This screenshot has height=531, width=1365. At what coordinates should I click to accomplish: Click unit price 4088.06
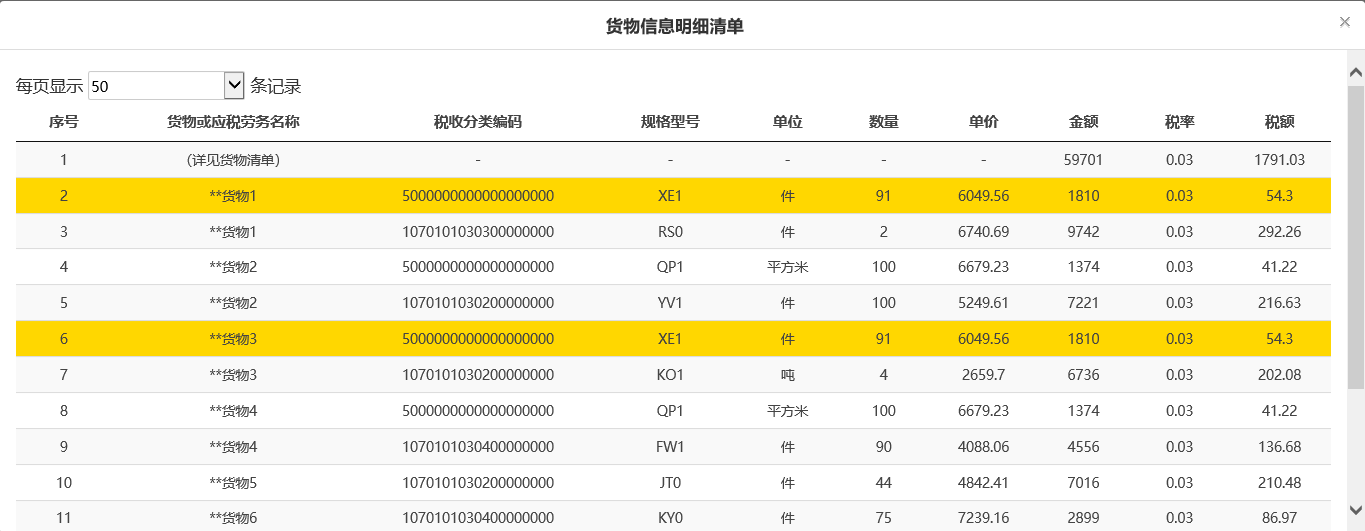984,447
